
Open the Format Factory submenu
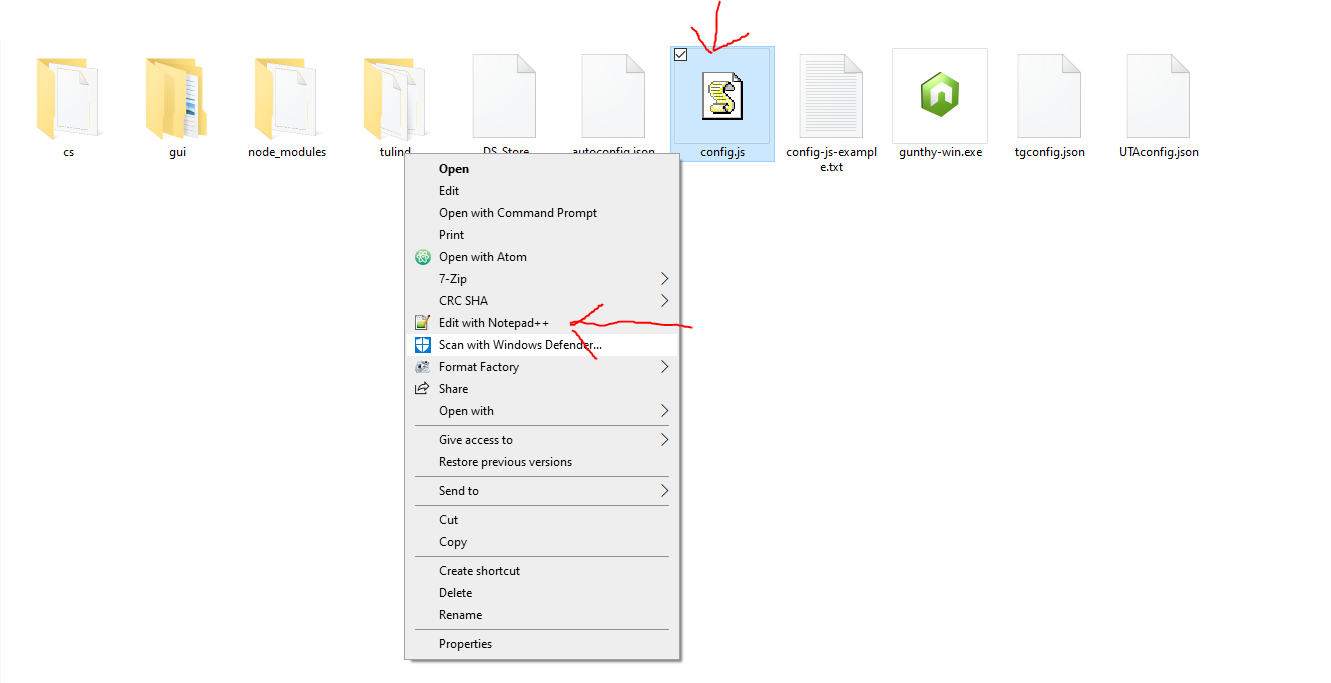coord(478,367)
